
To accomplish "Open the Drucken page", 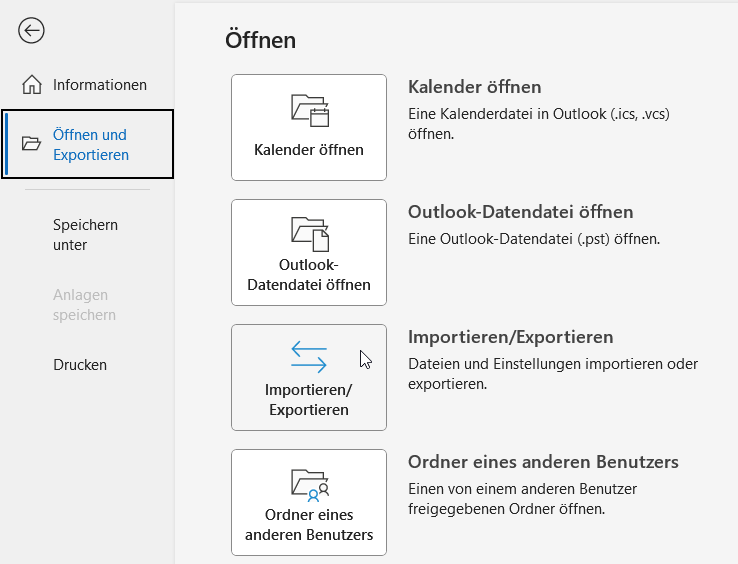I will tap(80, 365).
